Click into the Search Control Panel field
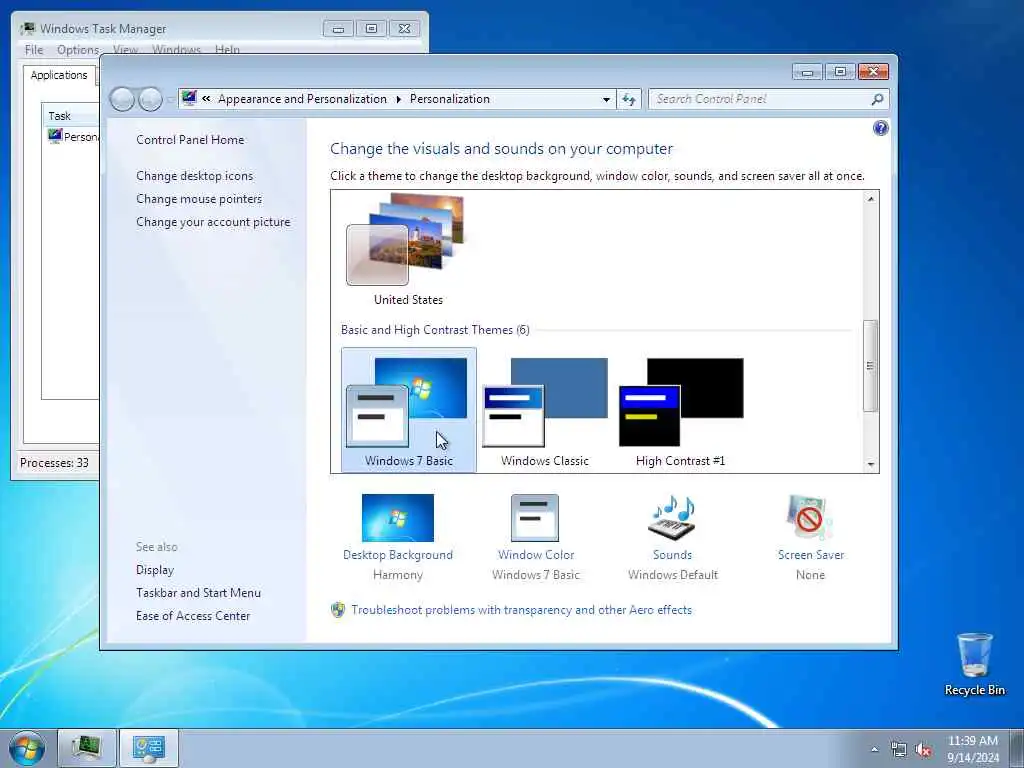 [761, 99]
